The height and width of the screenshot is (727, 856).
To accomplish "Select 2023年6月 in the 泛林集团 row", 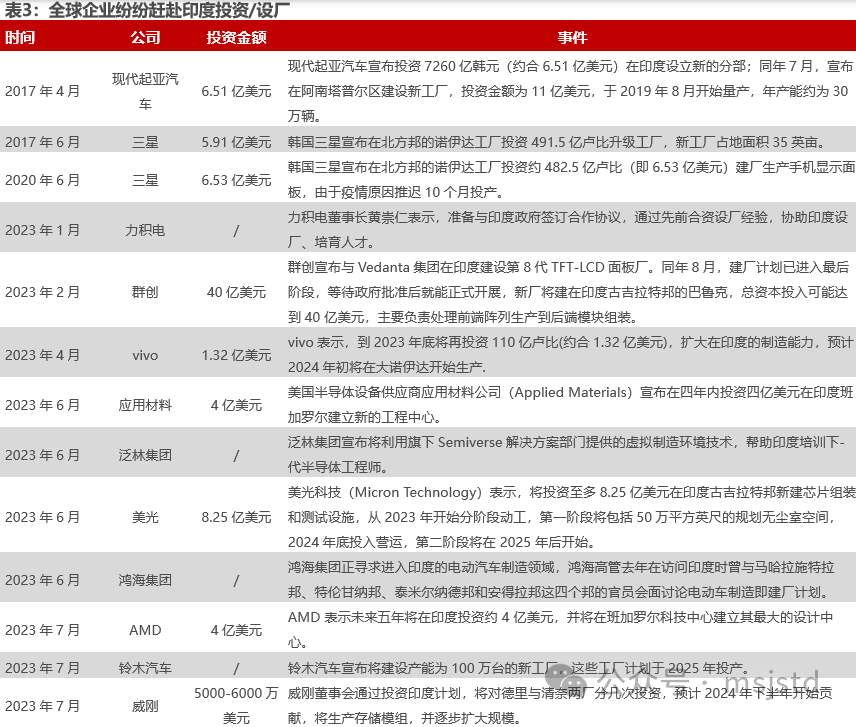I will 43,455.
